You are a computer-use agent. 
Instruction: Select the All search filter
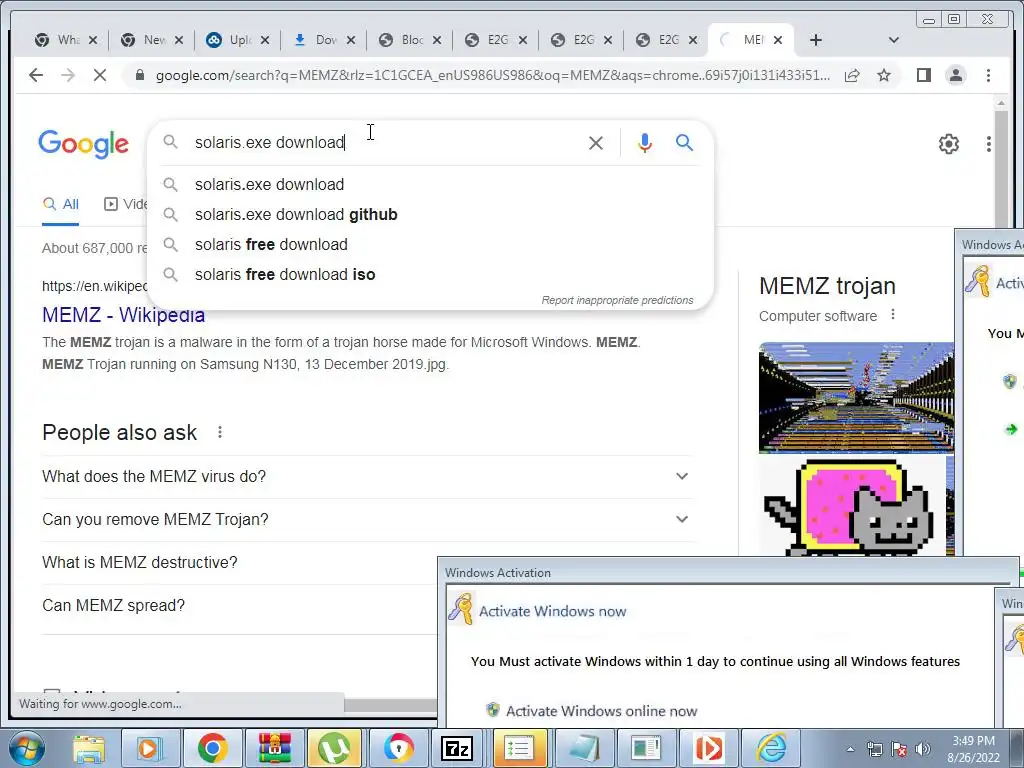point(61,204)
